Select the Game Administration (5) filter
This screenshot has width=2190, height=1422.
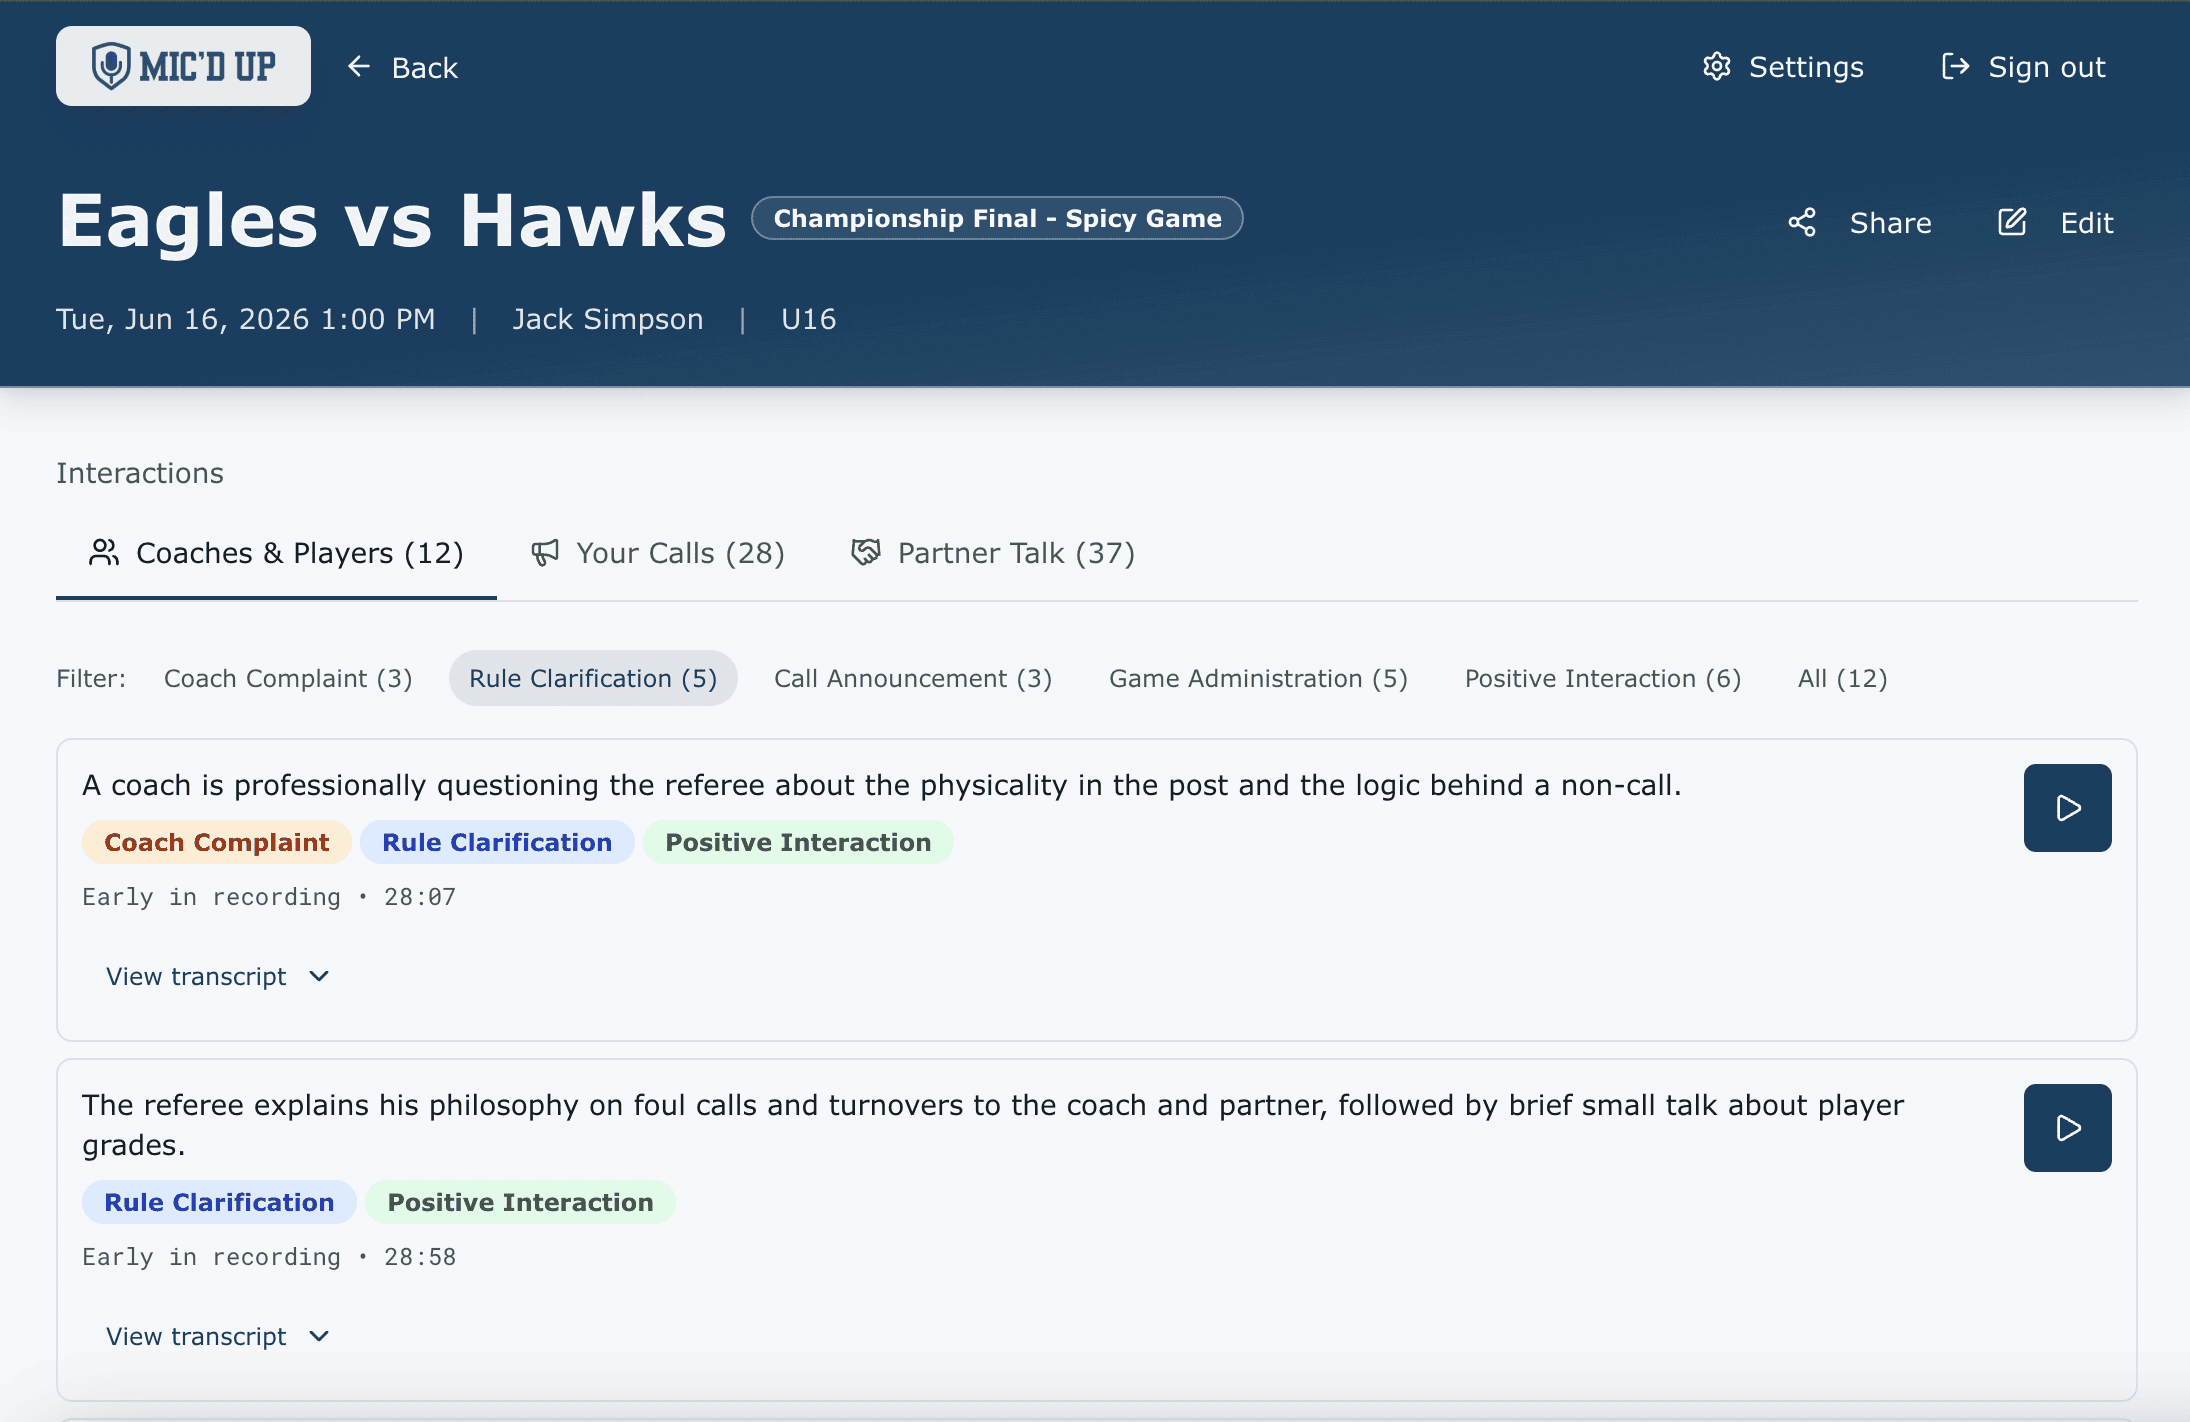coord(1258,678)
